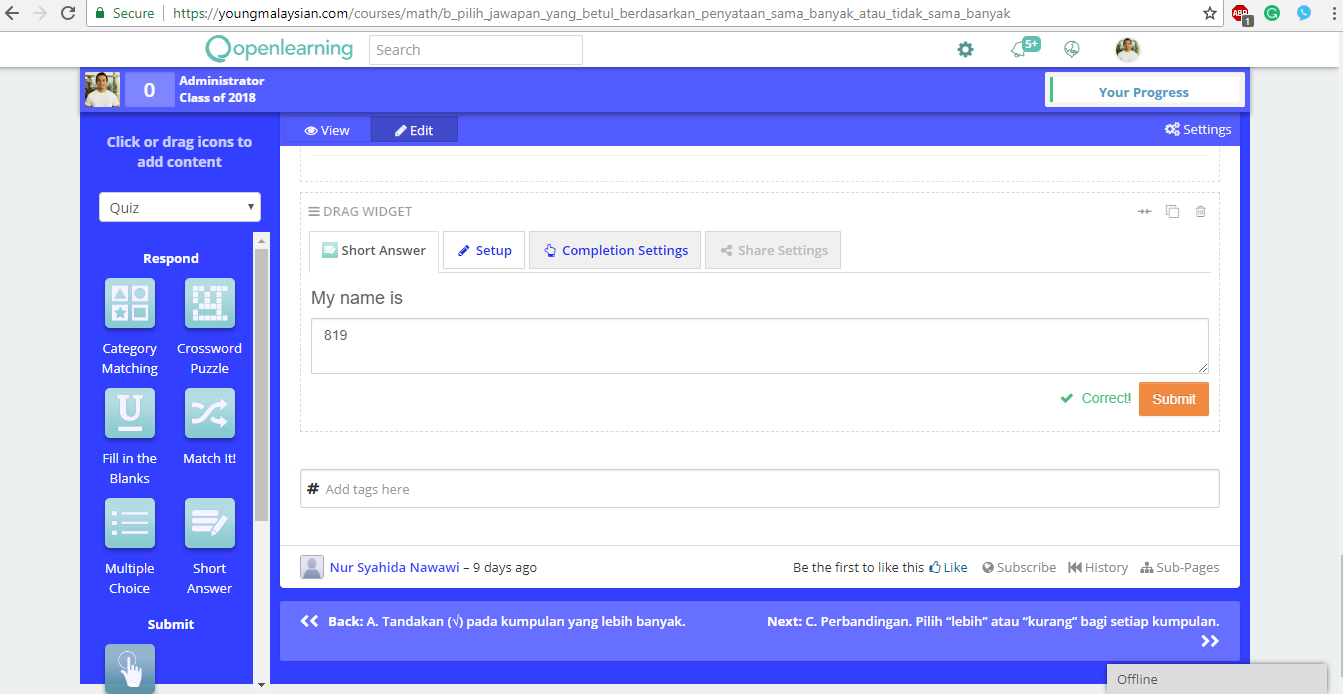Select the Multiple Choice widget icon

click(129, 523)
